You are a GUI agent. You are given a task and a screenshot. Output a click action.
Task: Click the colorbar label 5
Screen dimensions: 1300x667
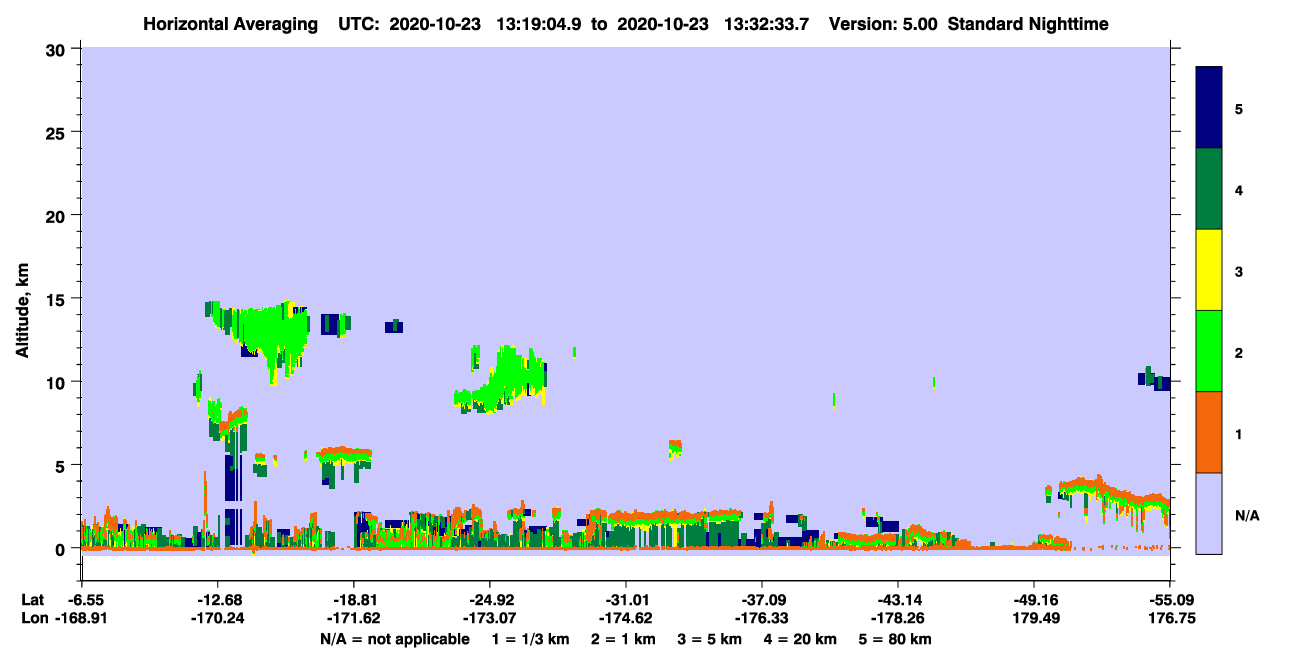pos(1239,108)
